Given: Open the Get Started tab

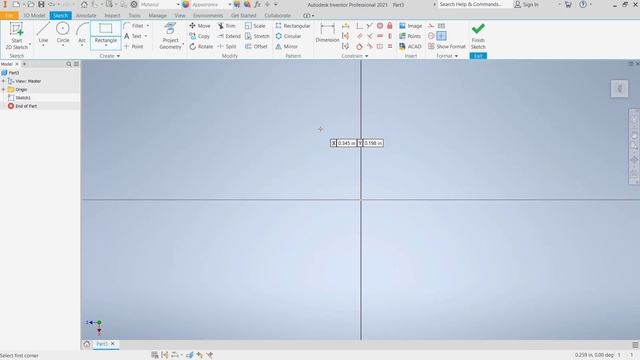Looking at the screenshot, I should (x=243, y=16).
